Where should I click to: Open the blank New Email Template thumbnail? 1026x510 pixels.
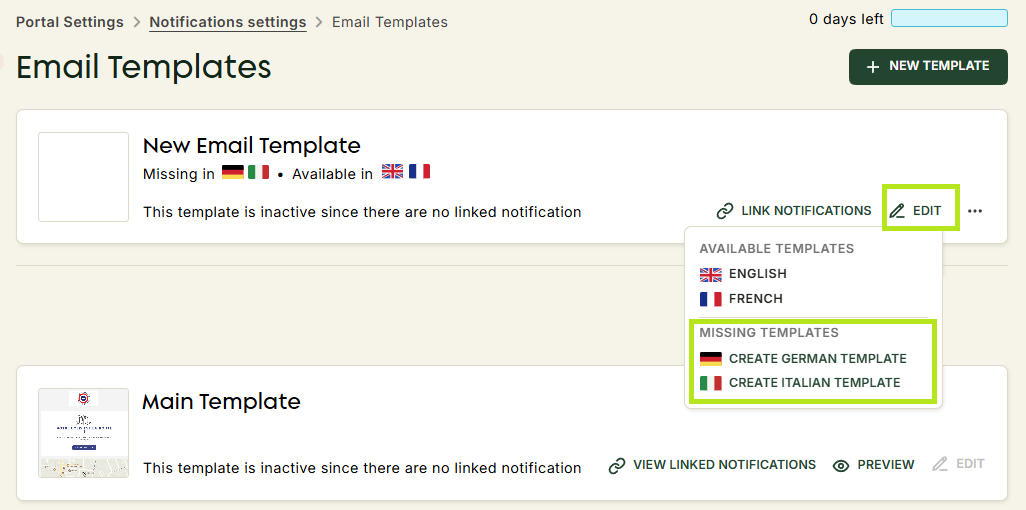84,177
